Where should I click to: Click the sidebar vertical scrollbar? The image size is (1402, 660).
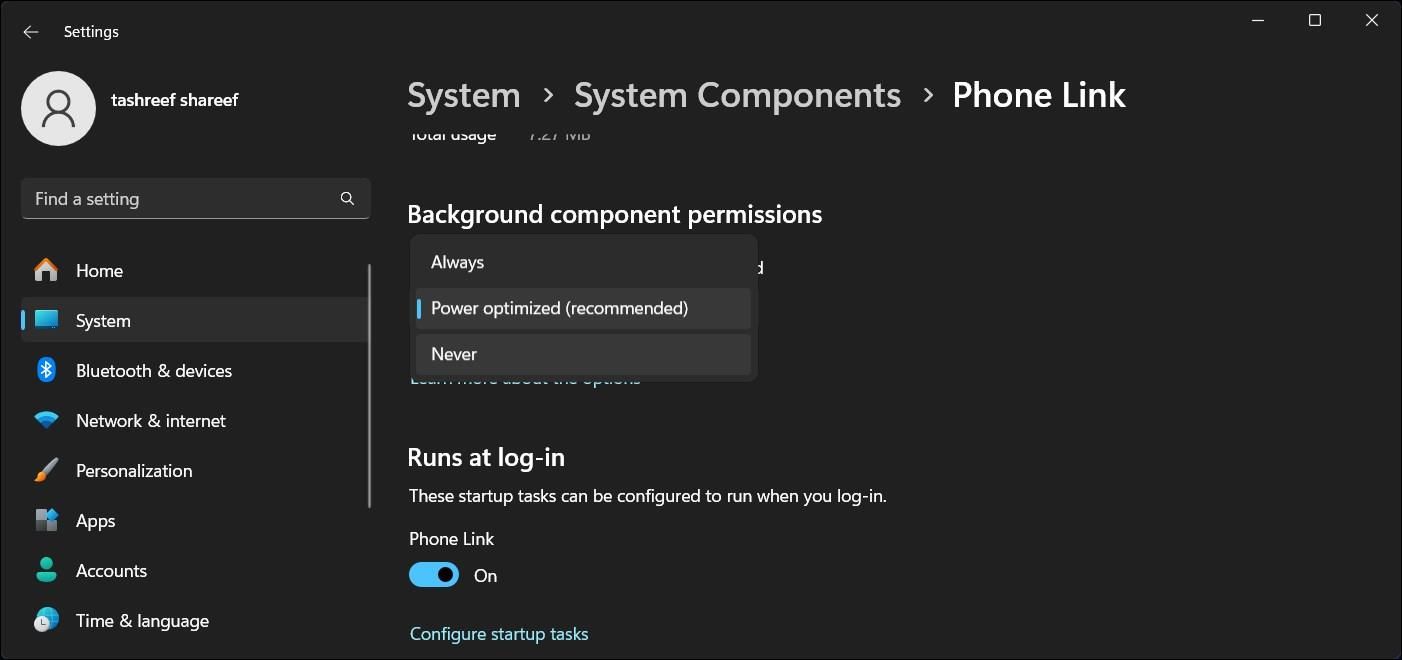[370, 385]
